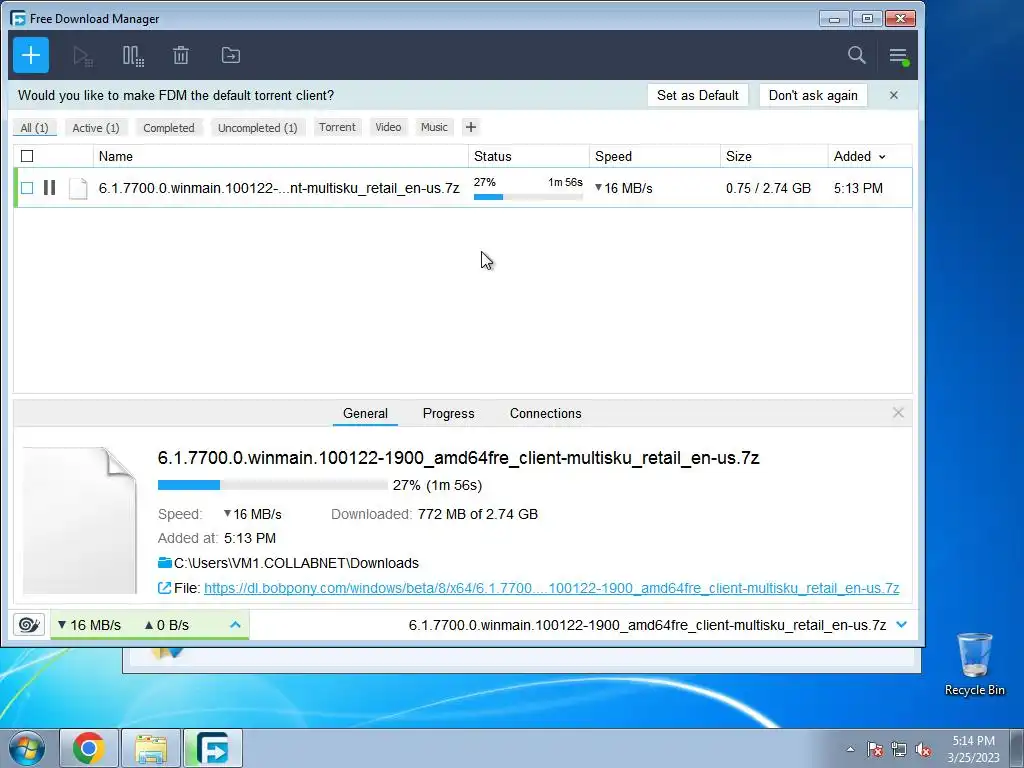
Task: Open the search magnifier in toolbar
Action: click(857, 55)
